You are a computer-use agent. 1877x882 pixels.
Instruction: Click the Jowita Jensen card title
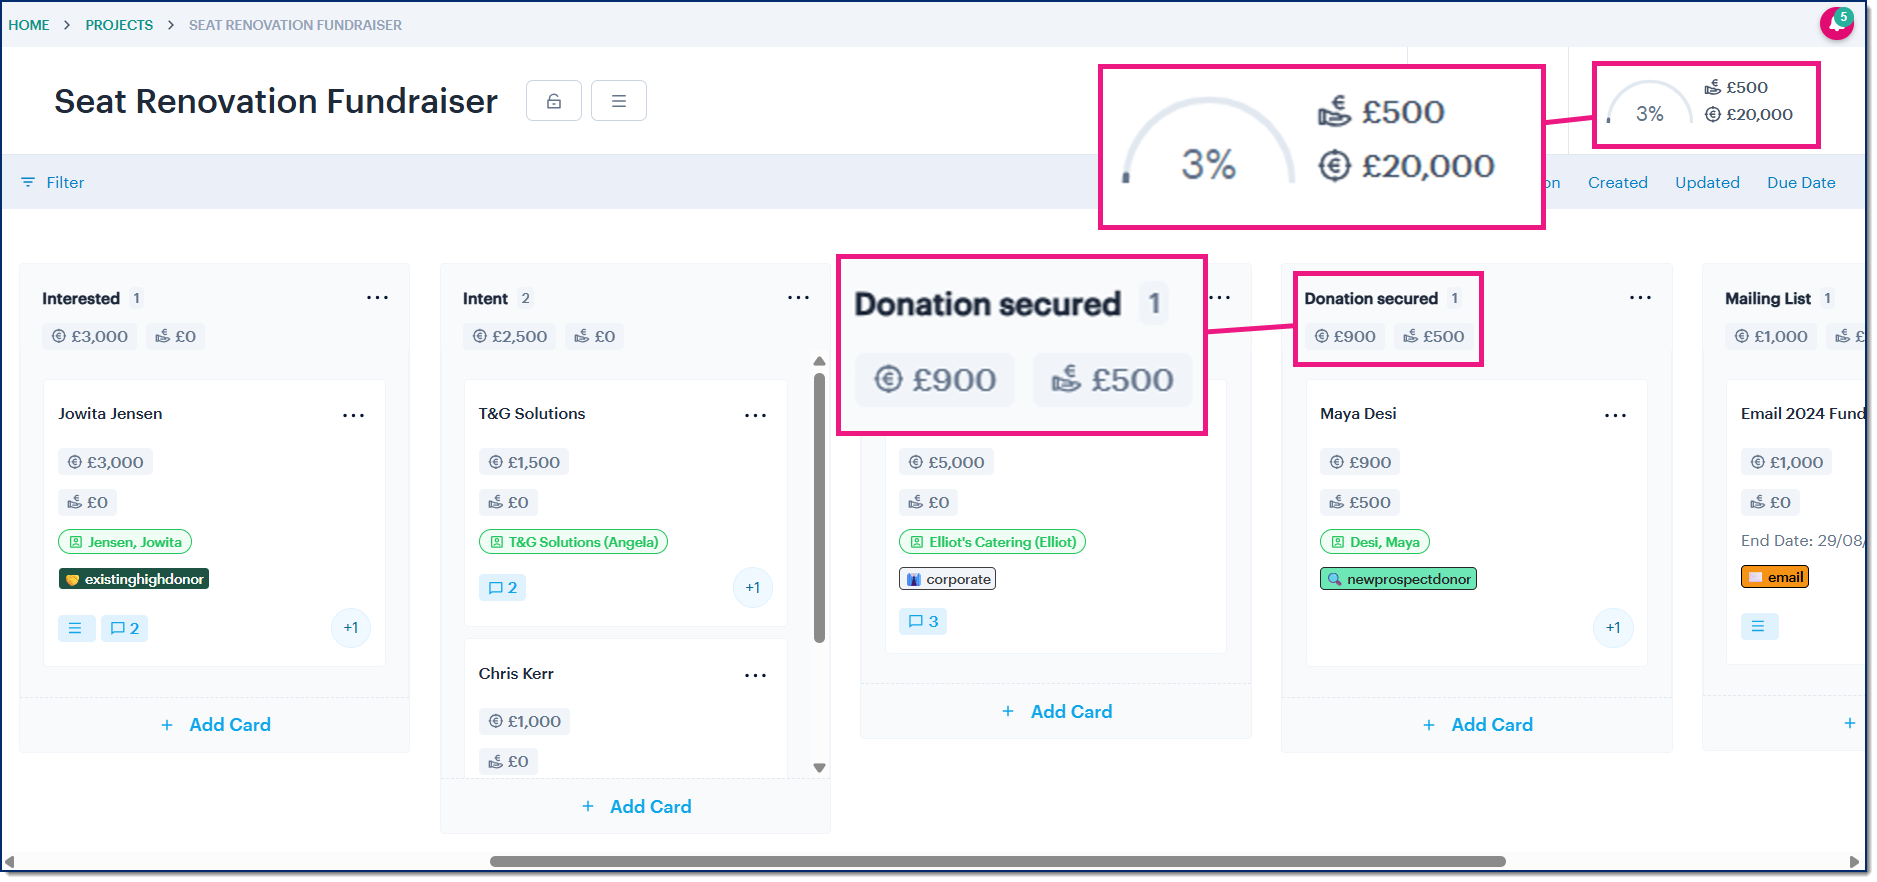click(110, 414)
